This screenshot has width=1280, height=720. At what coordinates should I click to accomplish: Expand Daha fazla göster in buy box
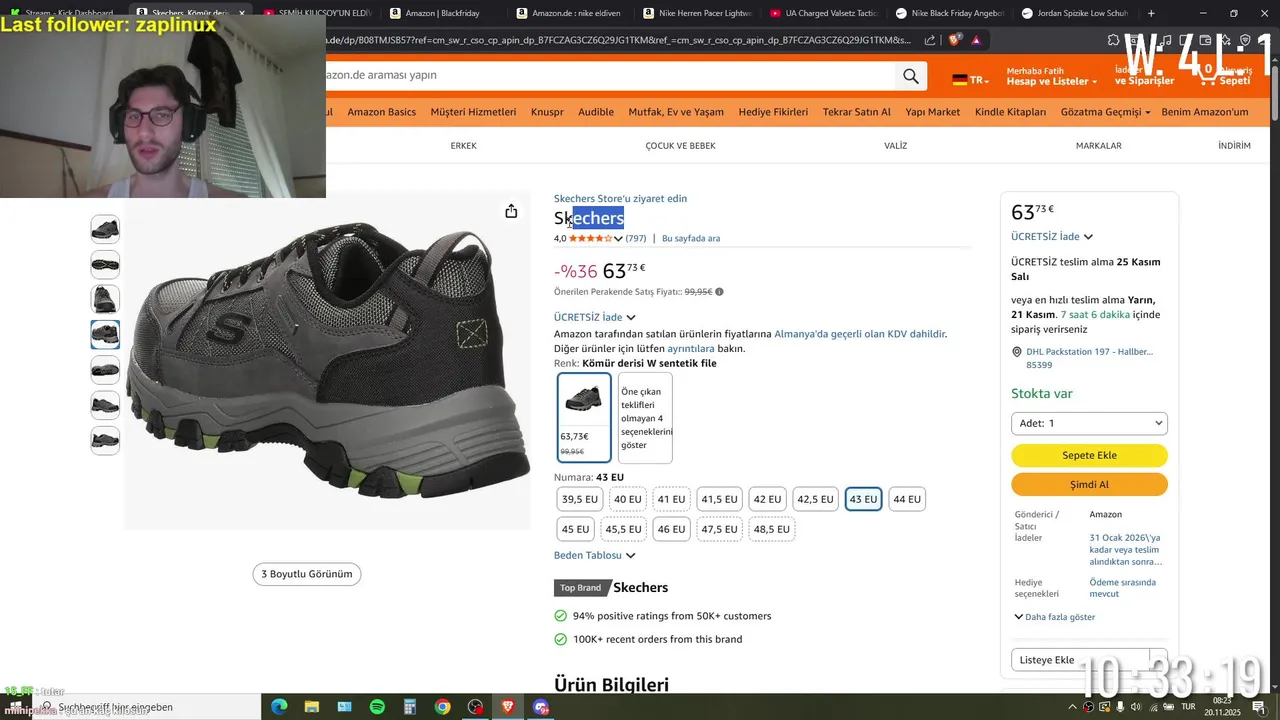tap(1054, 617)
